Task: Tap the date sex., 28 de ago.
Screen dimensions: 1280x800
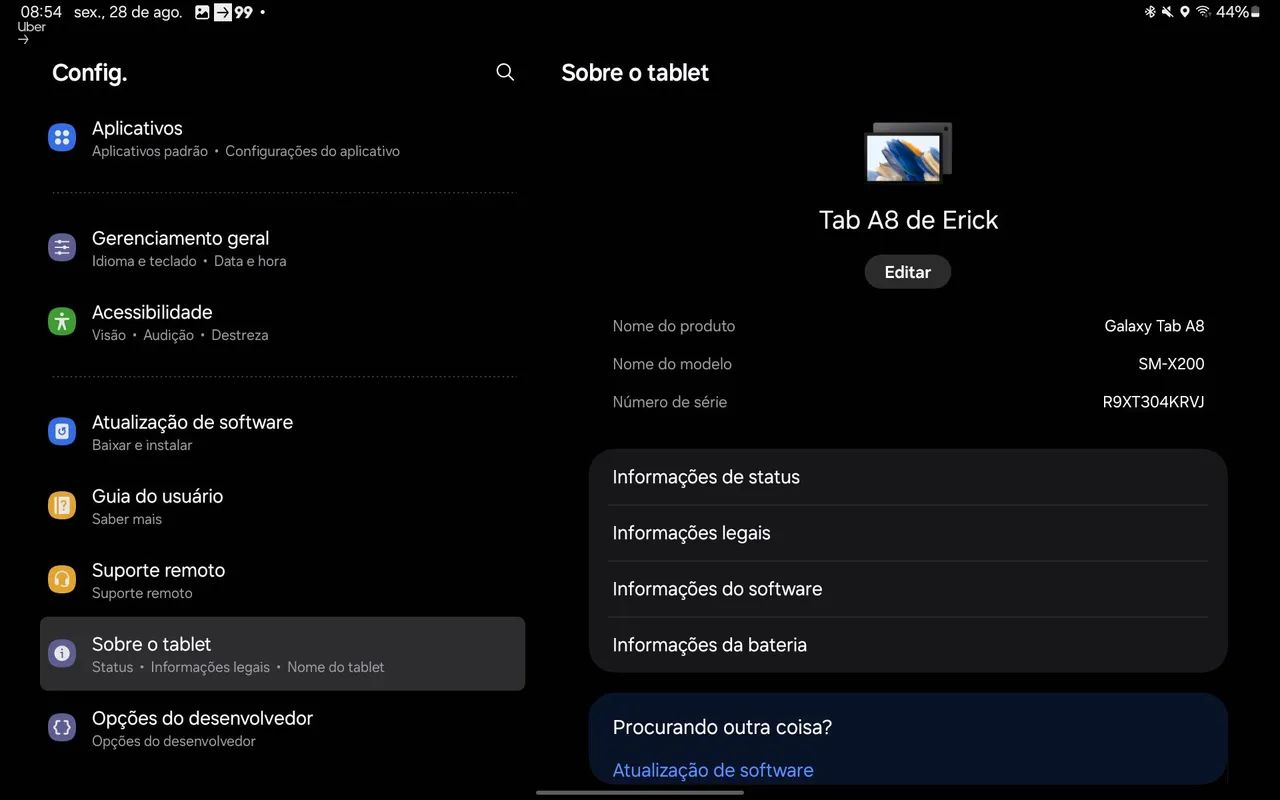Action: [128, 12]
